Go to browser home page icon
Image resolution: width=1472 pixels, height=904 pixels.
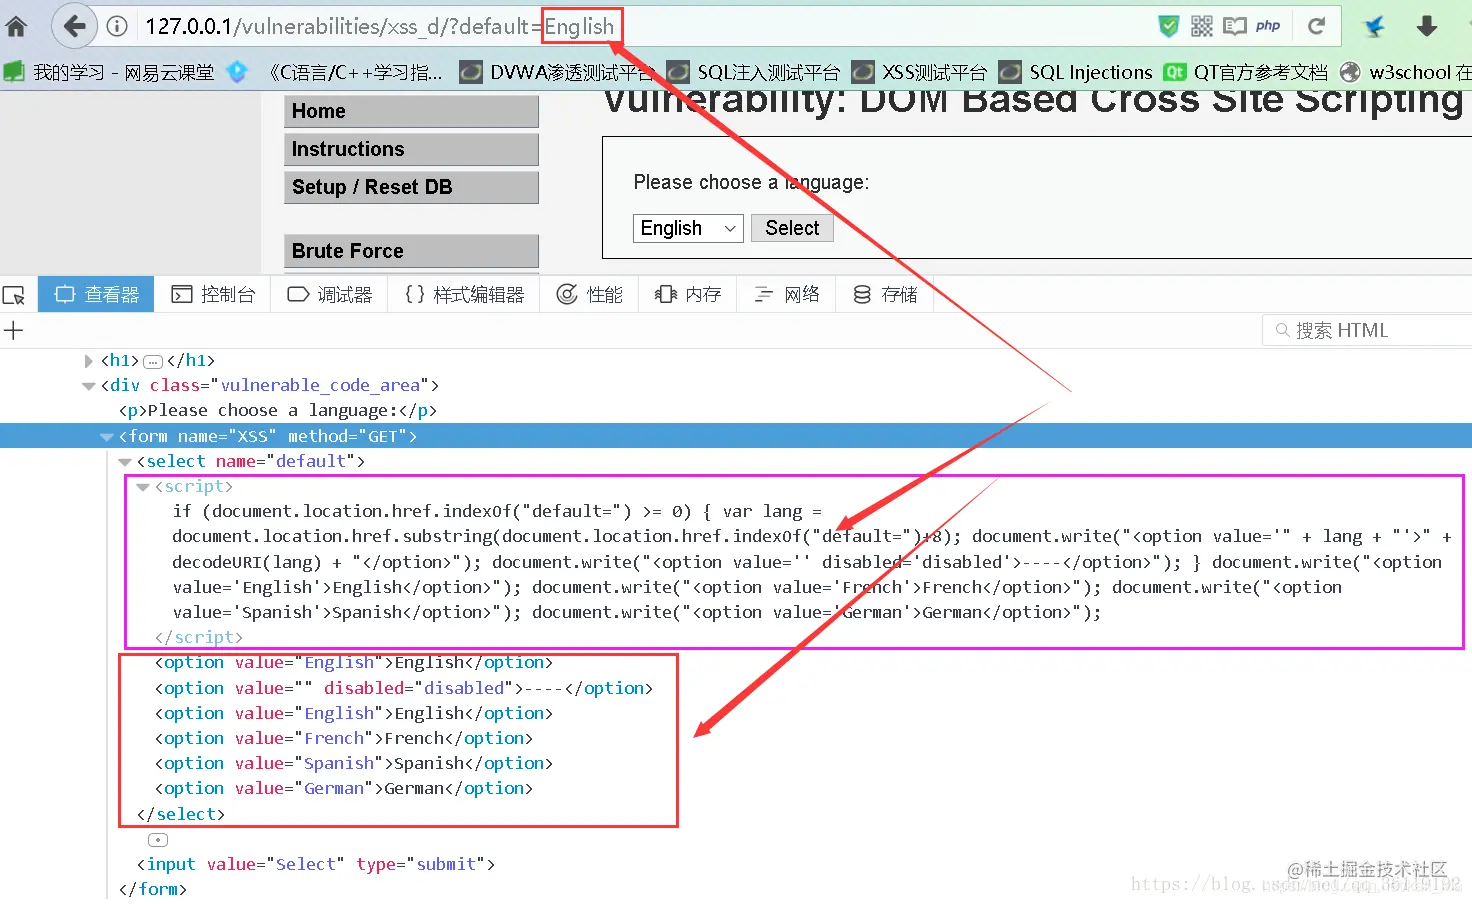(x=16, y=27)
